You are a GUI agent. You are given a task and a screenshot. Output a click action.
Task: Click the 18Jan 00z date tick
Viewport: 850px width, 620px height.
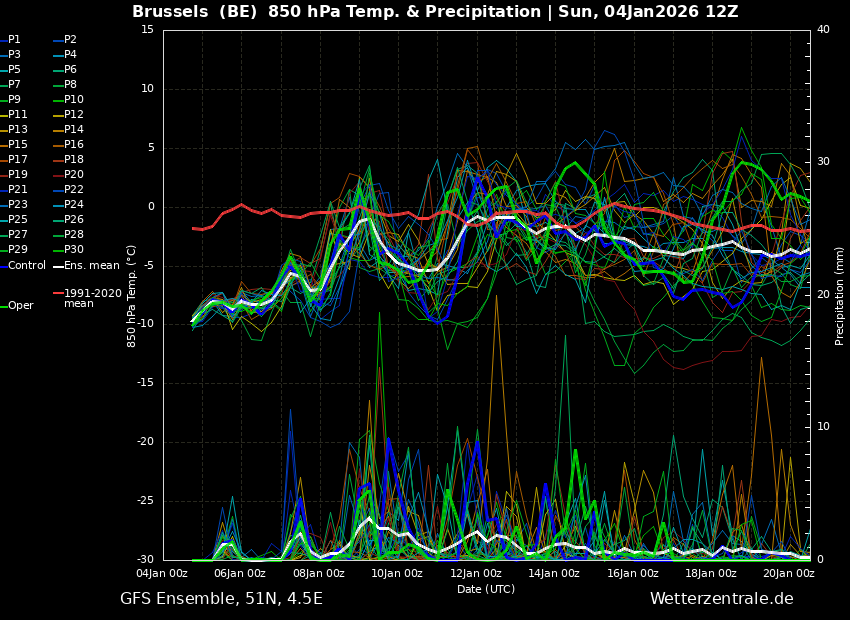(x=711, y=573)
